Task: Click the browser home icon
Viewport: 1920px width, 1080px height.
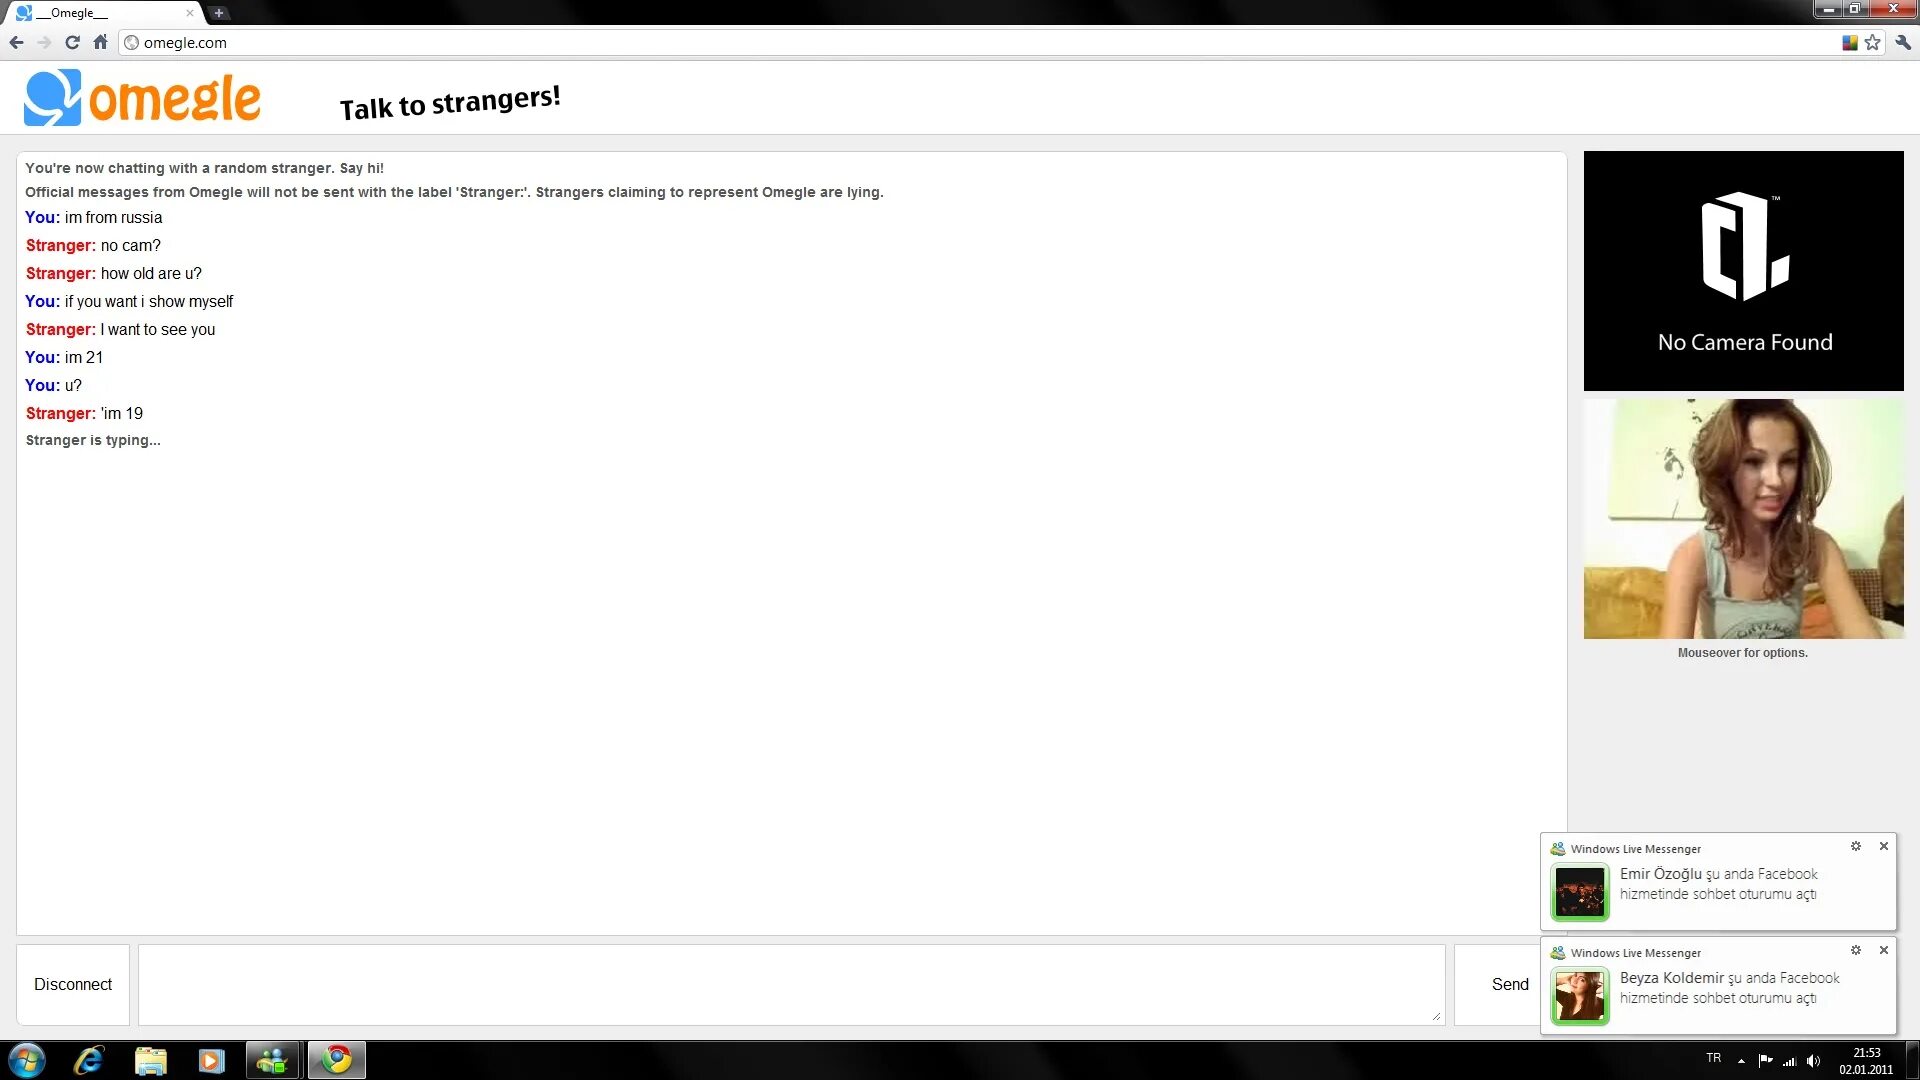Action: click(x=100, y=42)
